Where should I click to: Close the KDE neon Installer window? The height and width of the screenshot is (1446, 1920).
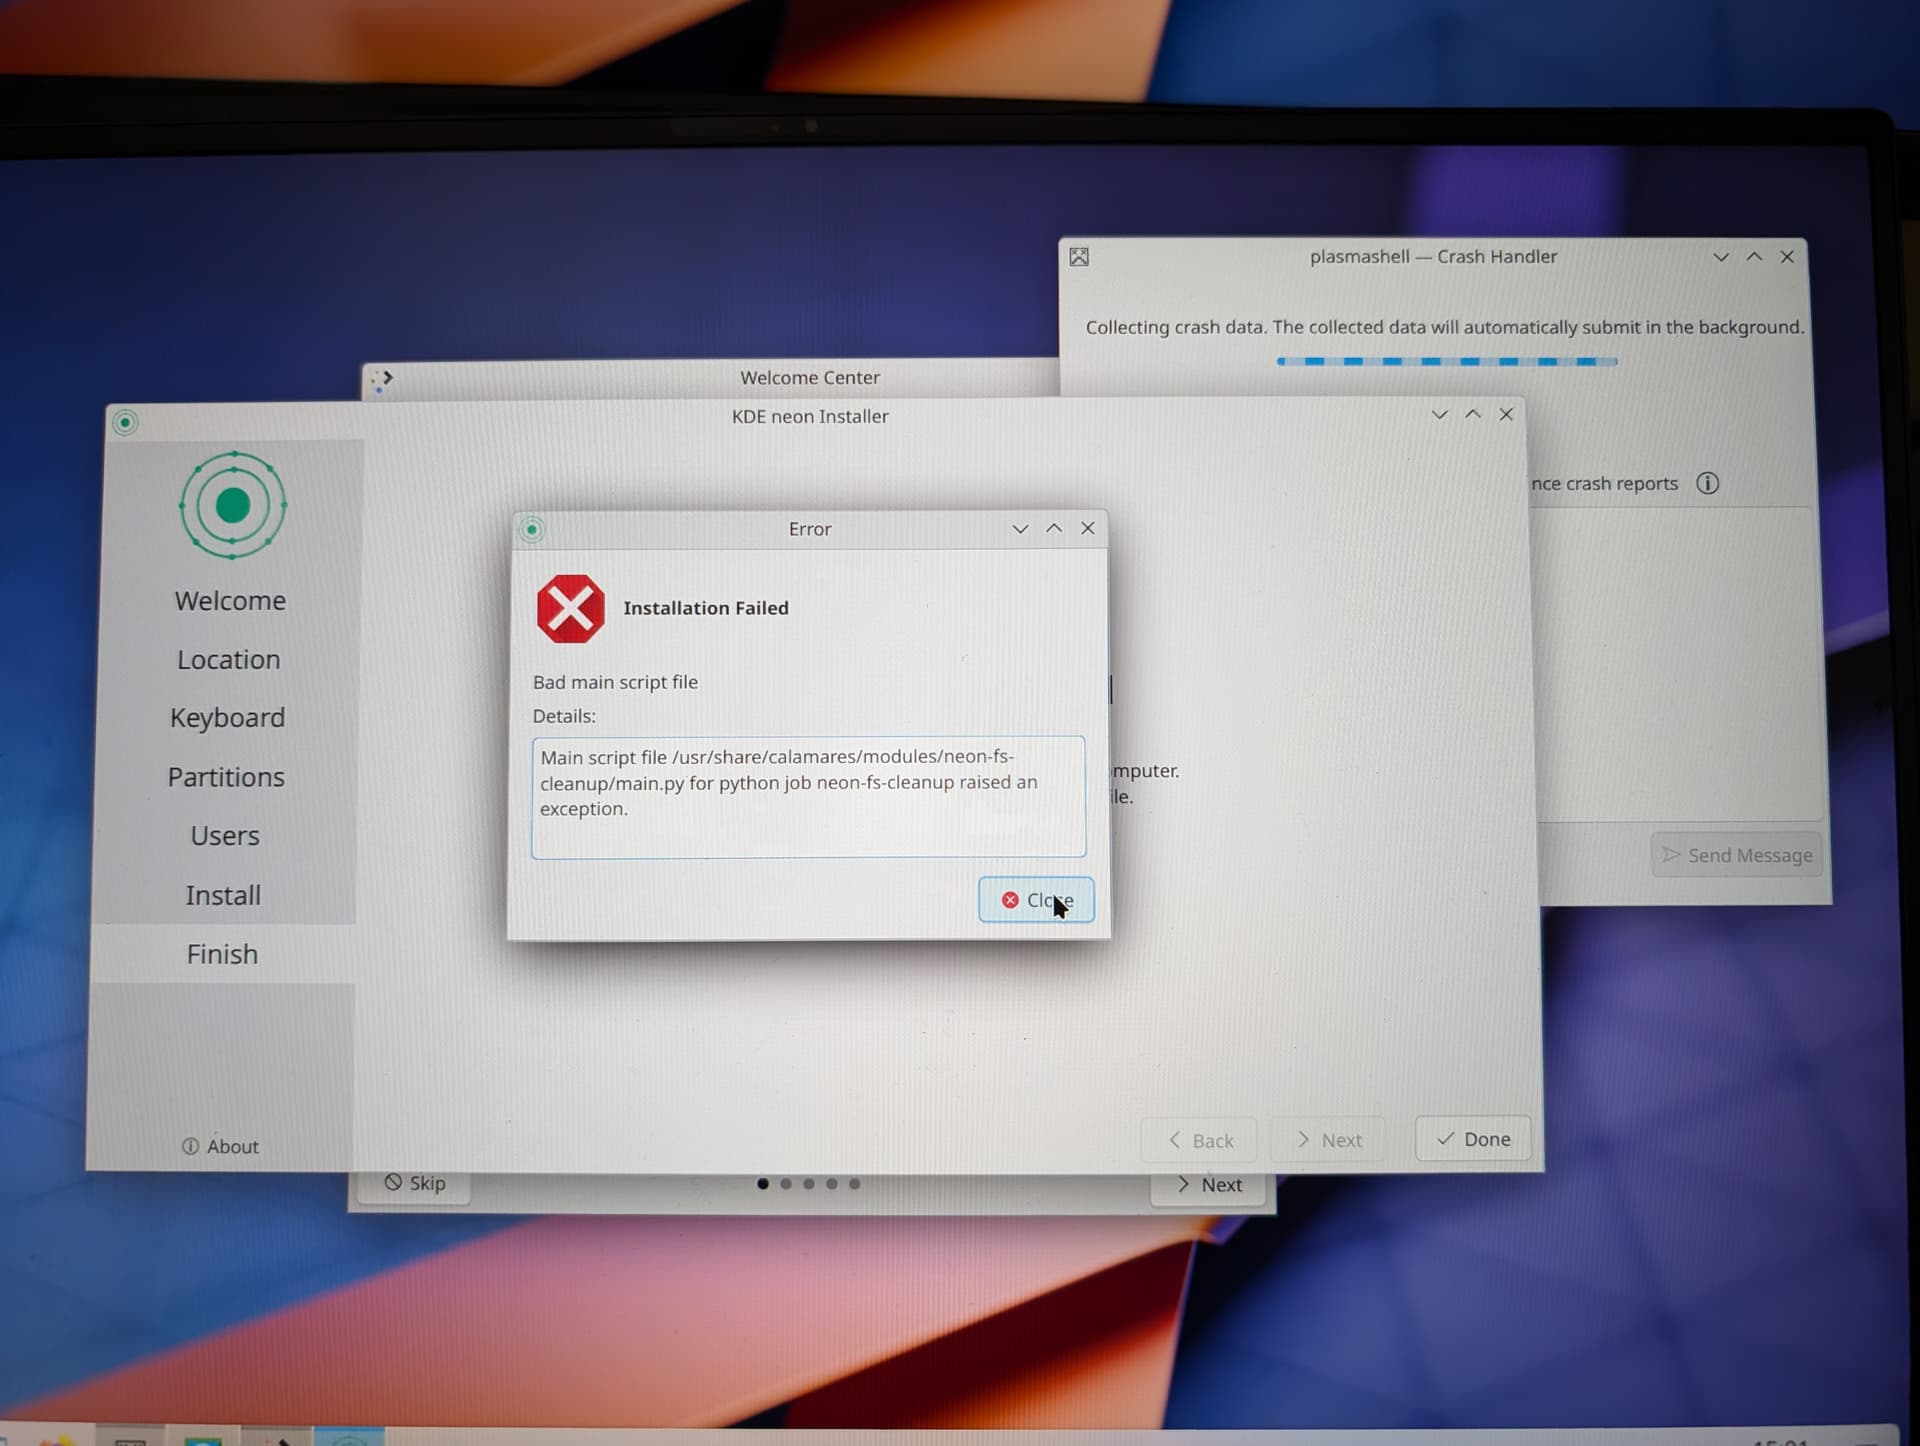[x=1506, y=414]
